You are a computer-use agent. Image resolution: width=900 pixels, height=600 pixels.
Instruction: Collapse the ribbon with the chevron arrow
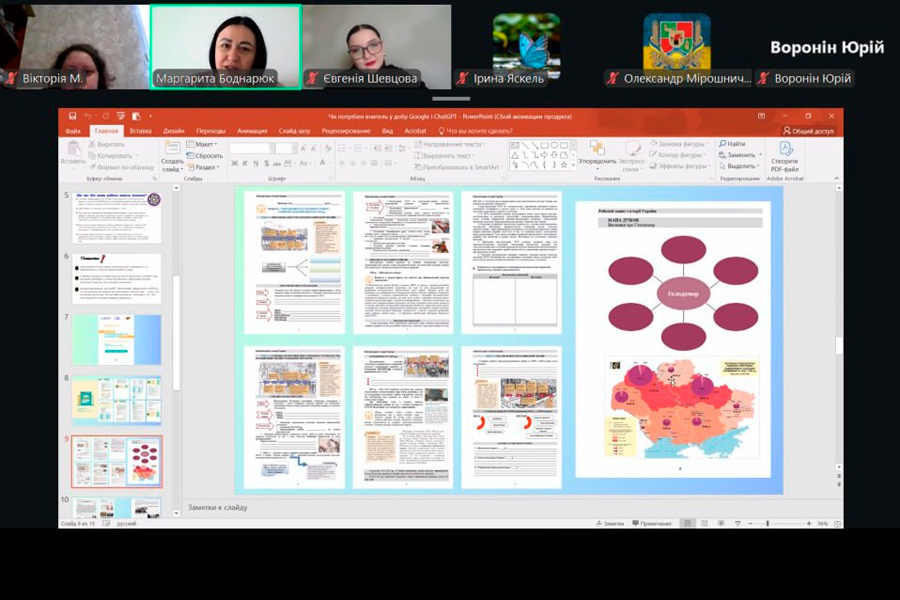tap(836, 179)
